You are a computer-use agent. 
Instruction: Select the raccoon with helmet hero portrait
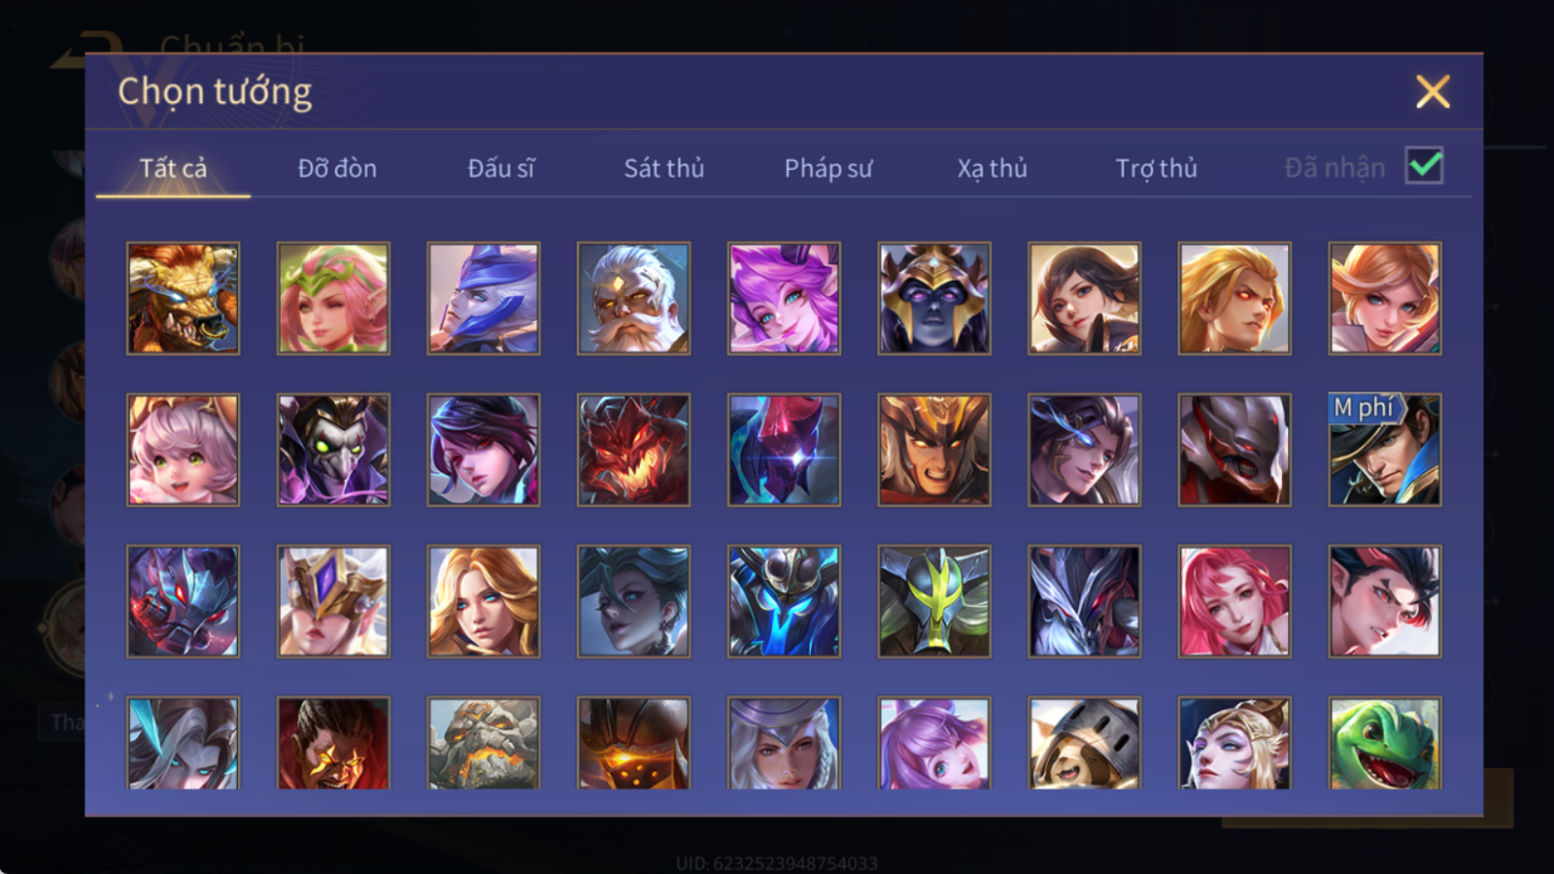tap(1085, 743)
